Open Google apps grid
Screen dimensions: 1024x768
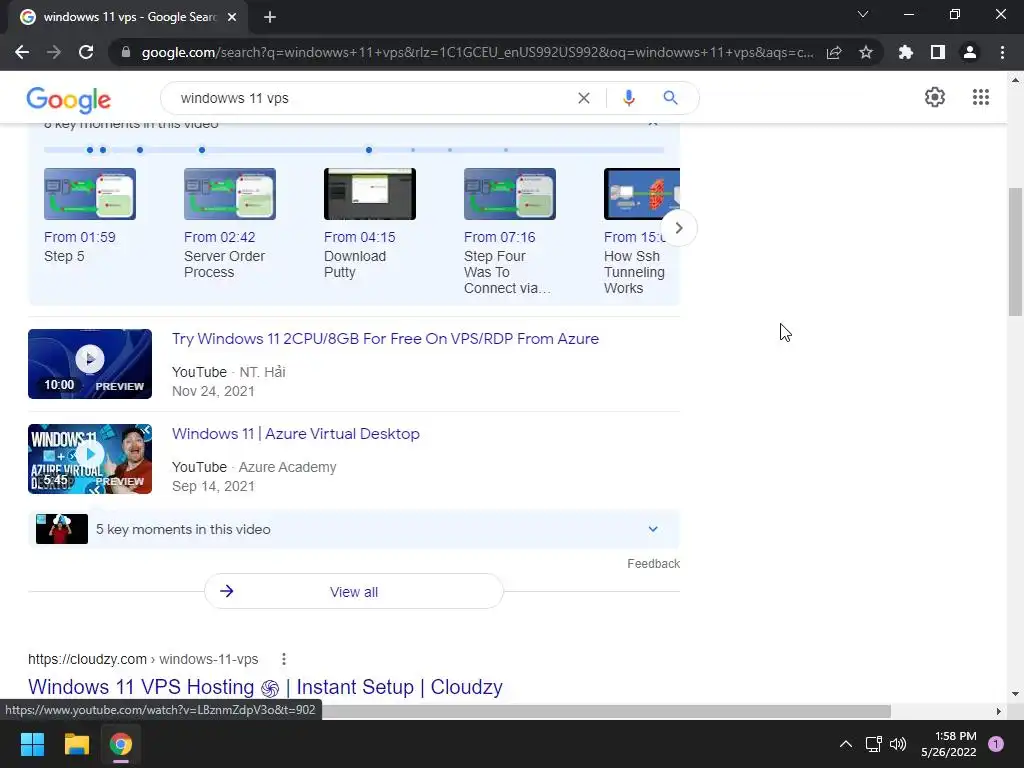pyautogui.click(x=980, y=97)
